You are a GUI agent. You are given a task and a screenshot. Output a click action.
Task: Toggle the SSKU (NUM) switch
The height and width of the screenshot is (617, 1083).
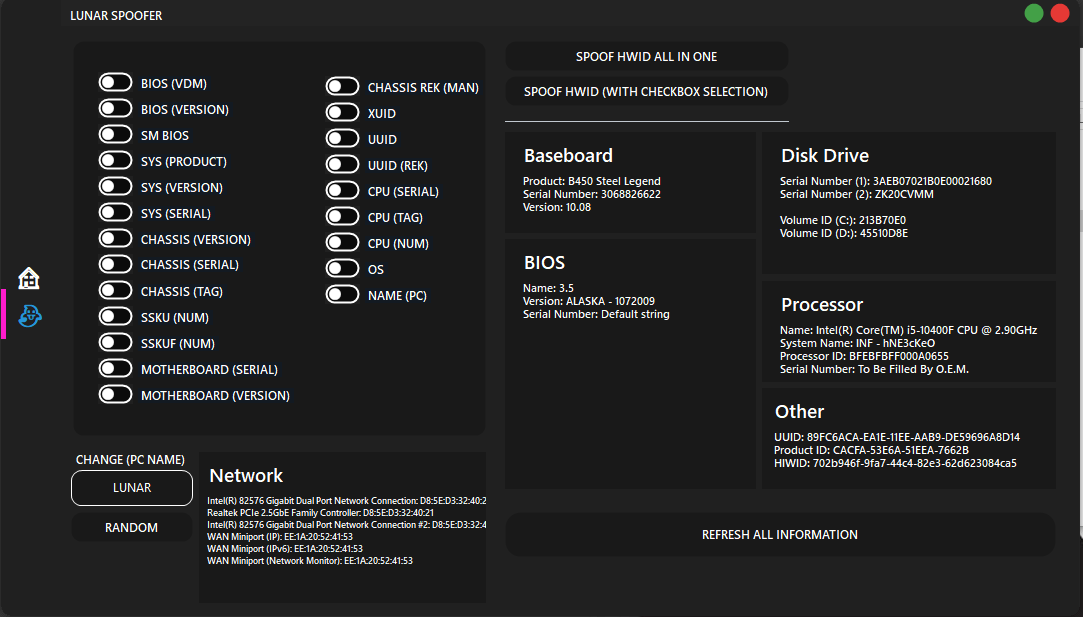(x=115, y=316)
